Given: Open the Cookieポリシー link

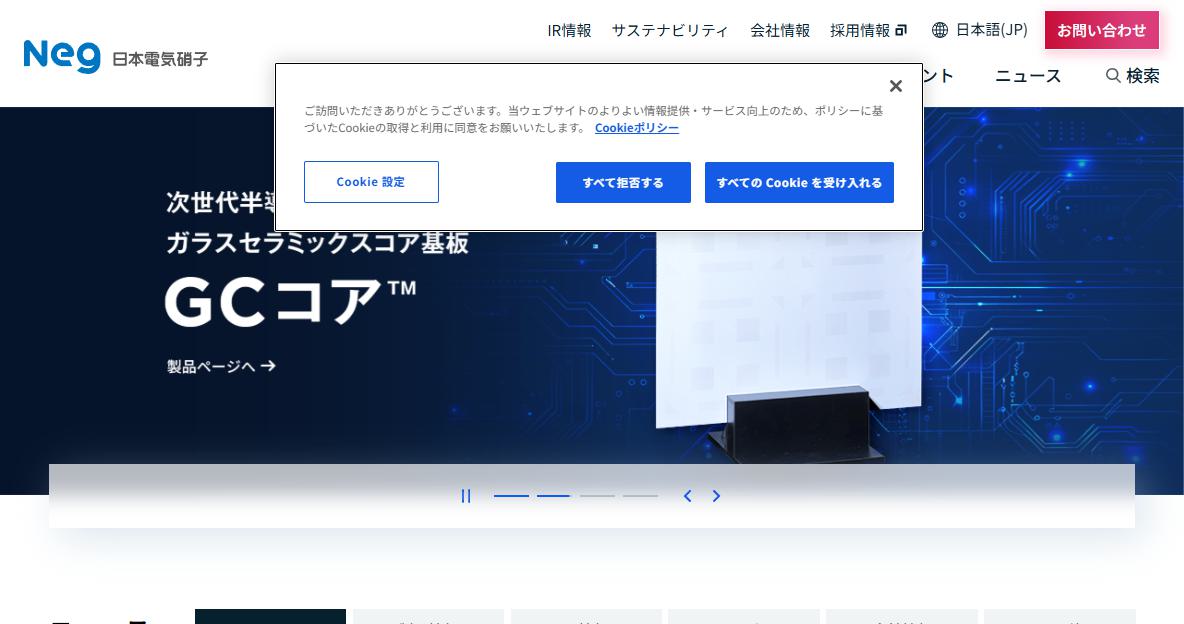Looking at the screenshot, I should tap(637, 128).
